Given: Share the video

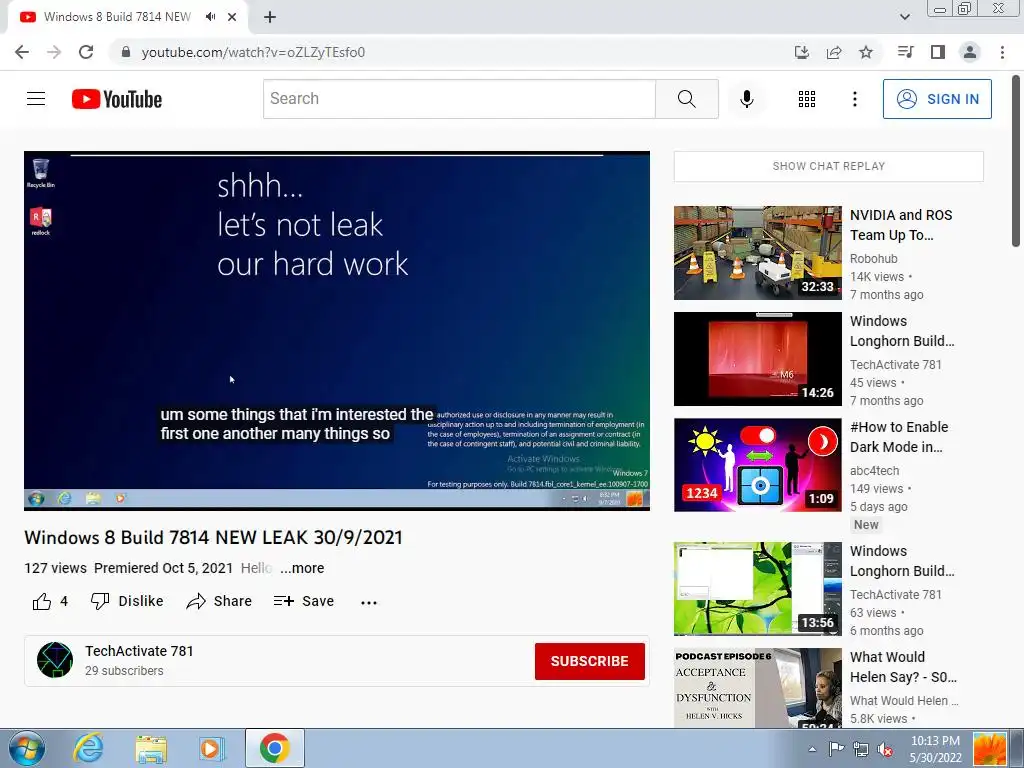Looking at the screenshot, I should [x=219, y=601].
